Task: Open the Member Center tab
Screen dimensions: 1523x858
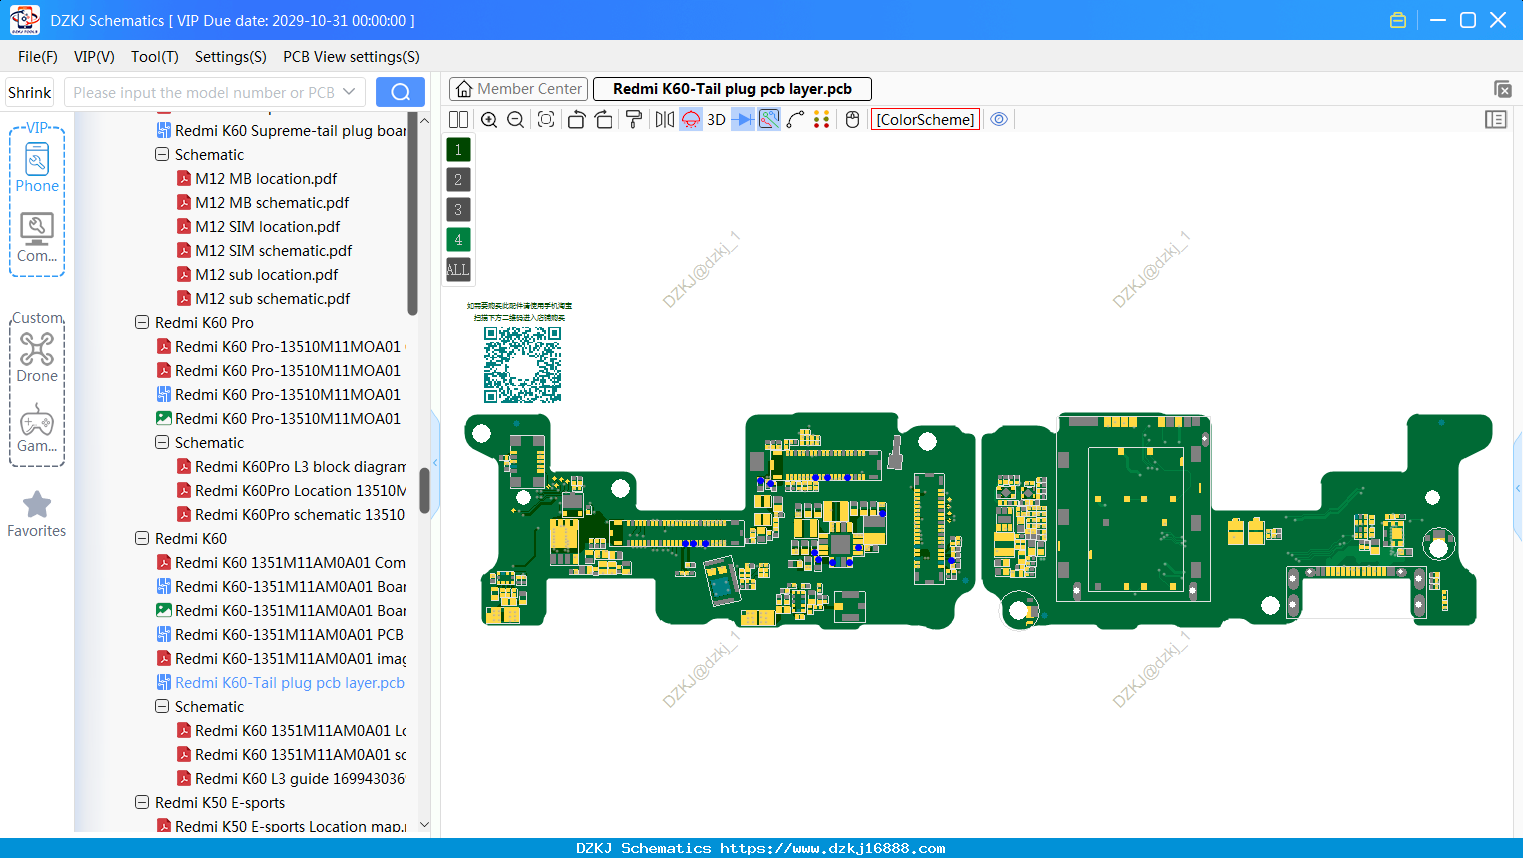Action: click(518, 89)
